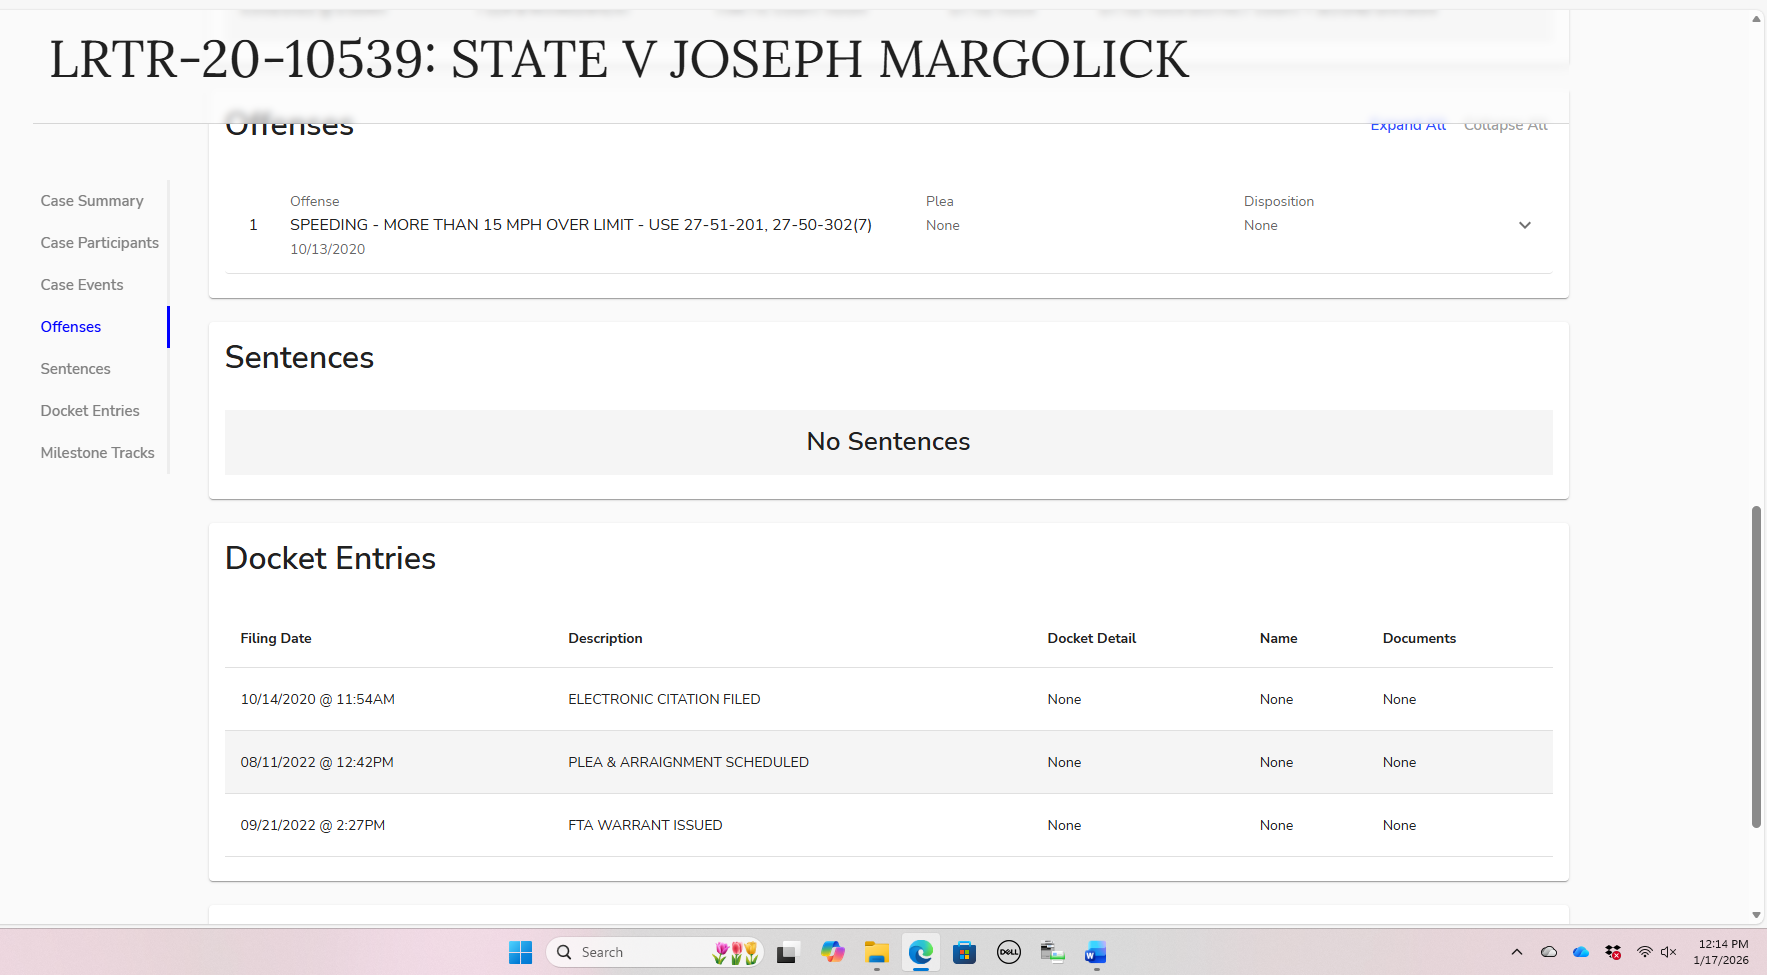Viewport: 1767px width, 975px height.
Task: Go to Case Summary section
Action: (x=92, y=201)
